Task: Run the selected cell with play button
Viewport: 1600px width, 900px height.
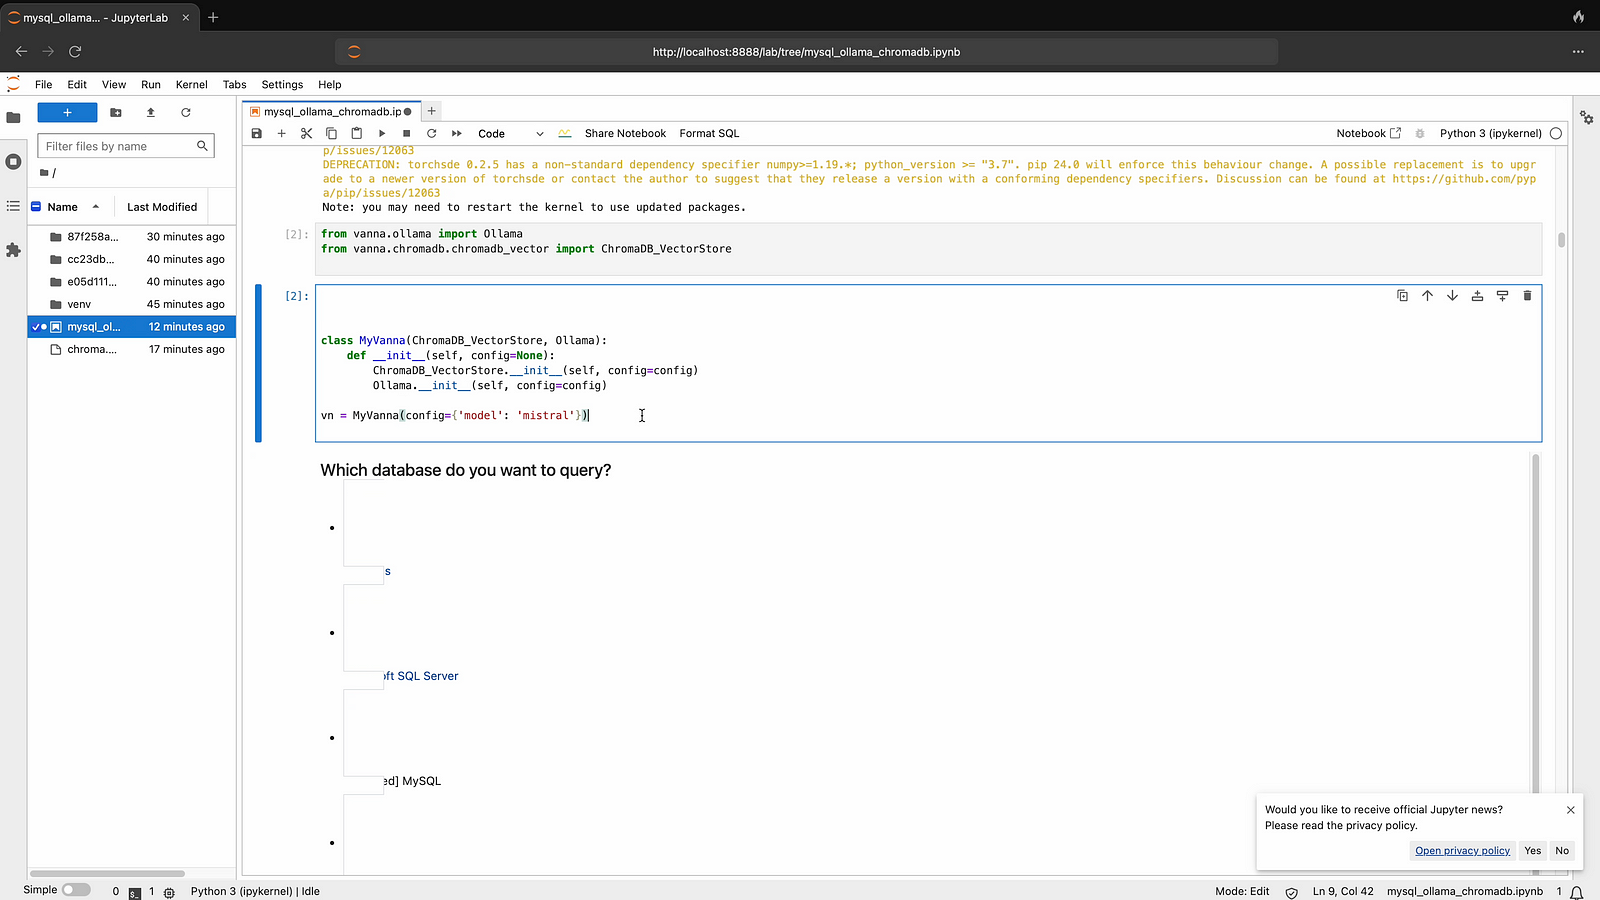Action: [382, 133]
